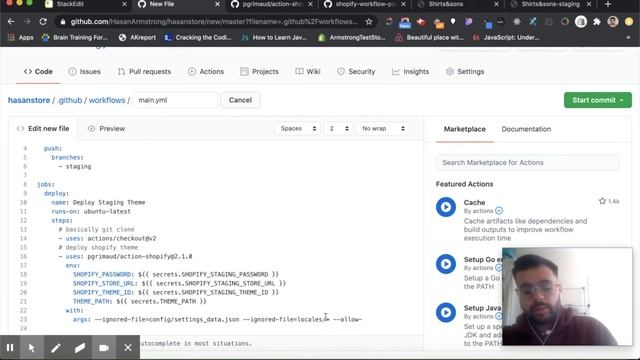Screen dimensions: 640x360
Task: Select the recorder pen drawing tool
Action: 56,348
